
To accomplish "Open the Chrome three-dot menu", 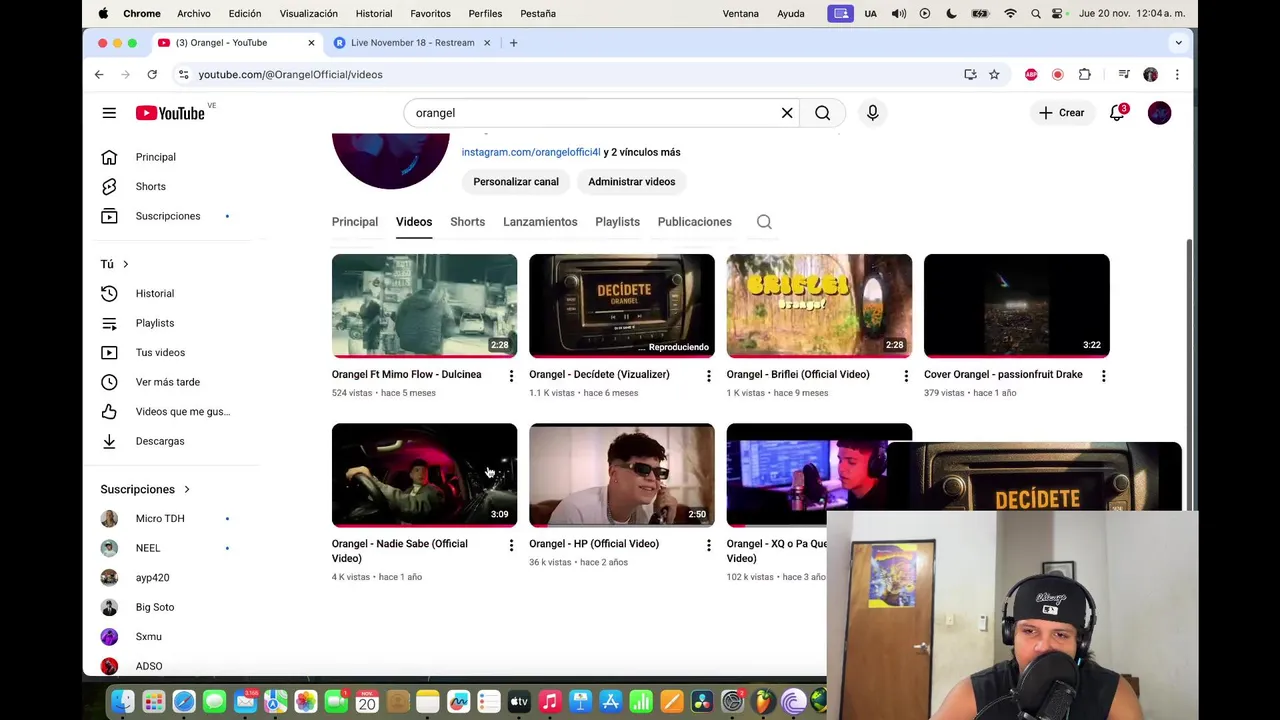I will pyautogui.click(x=1177, y=74).
